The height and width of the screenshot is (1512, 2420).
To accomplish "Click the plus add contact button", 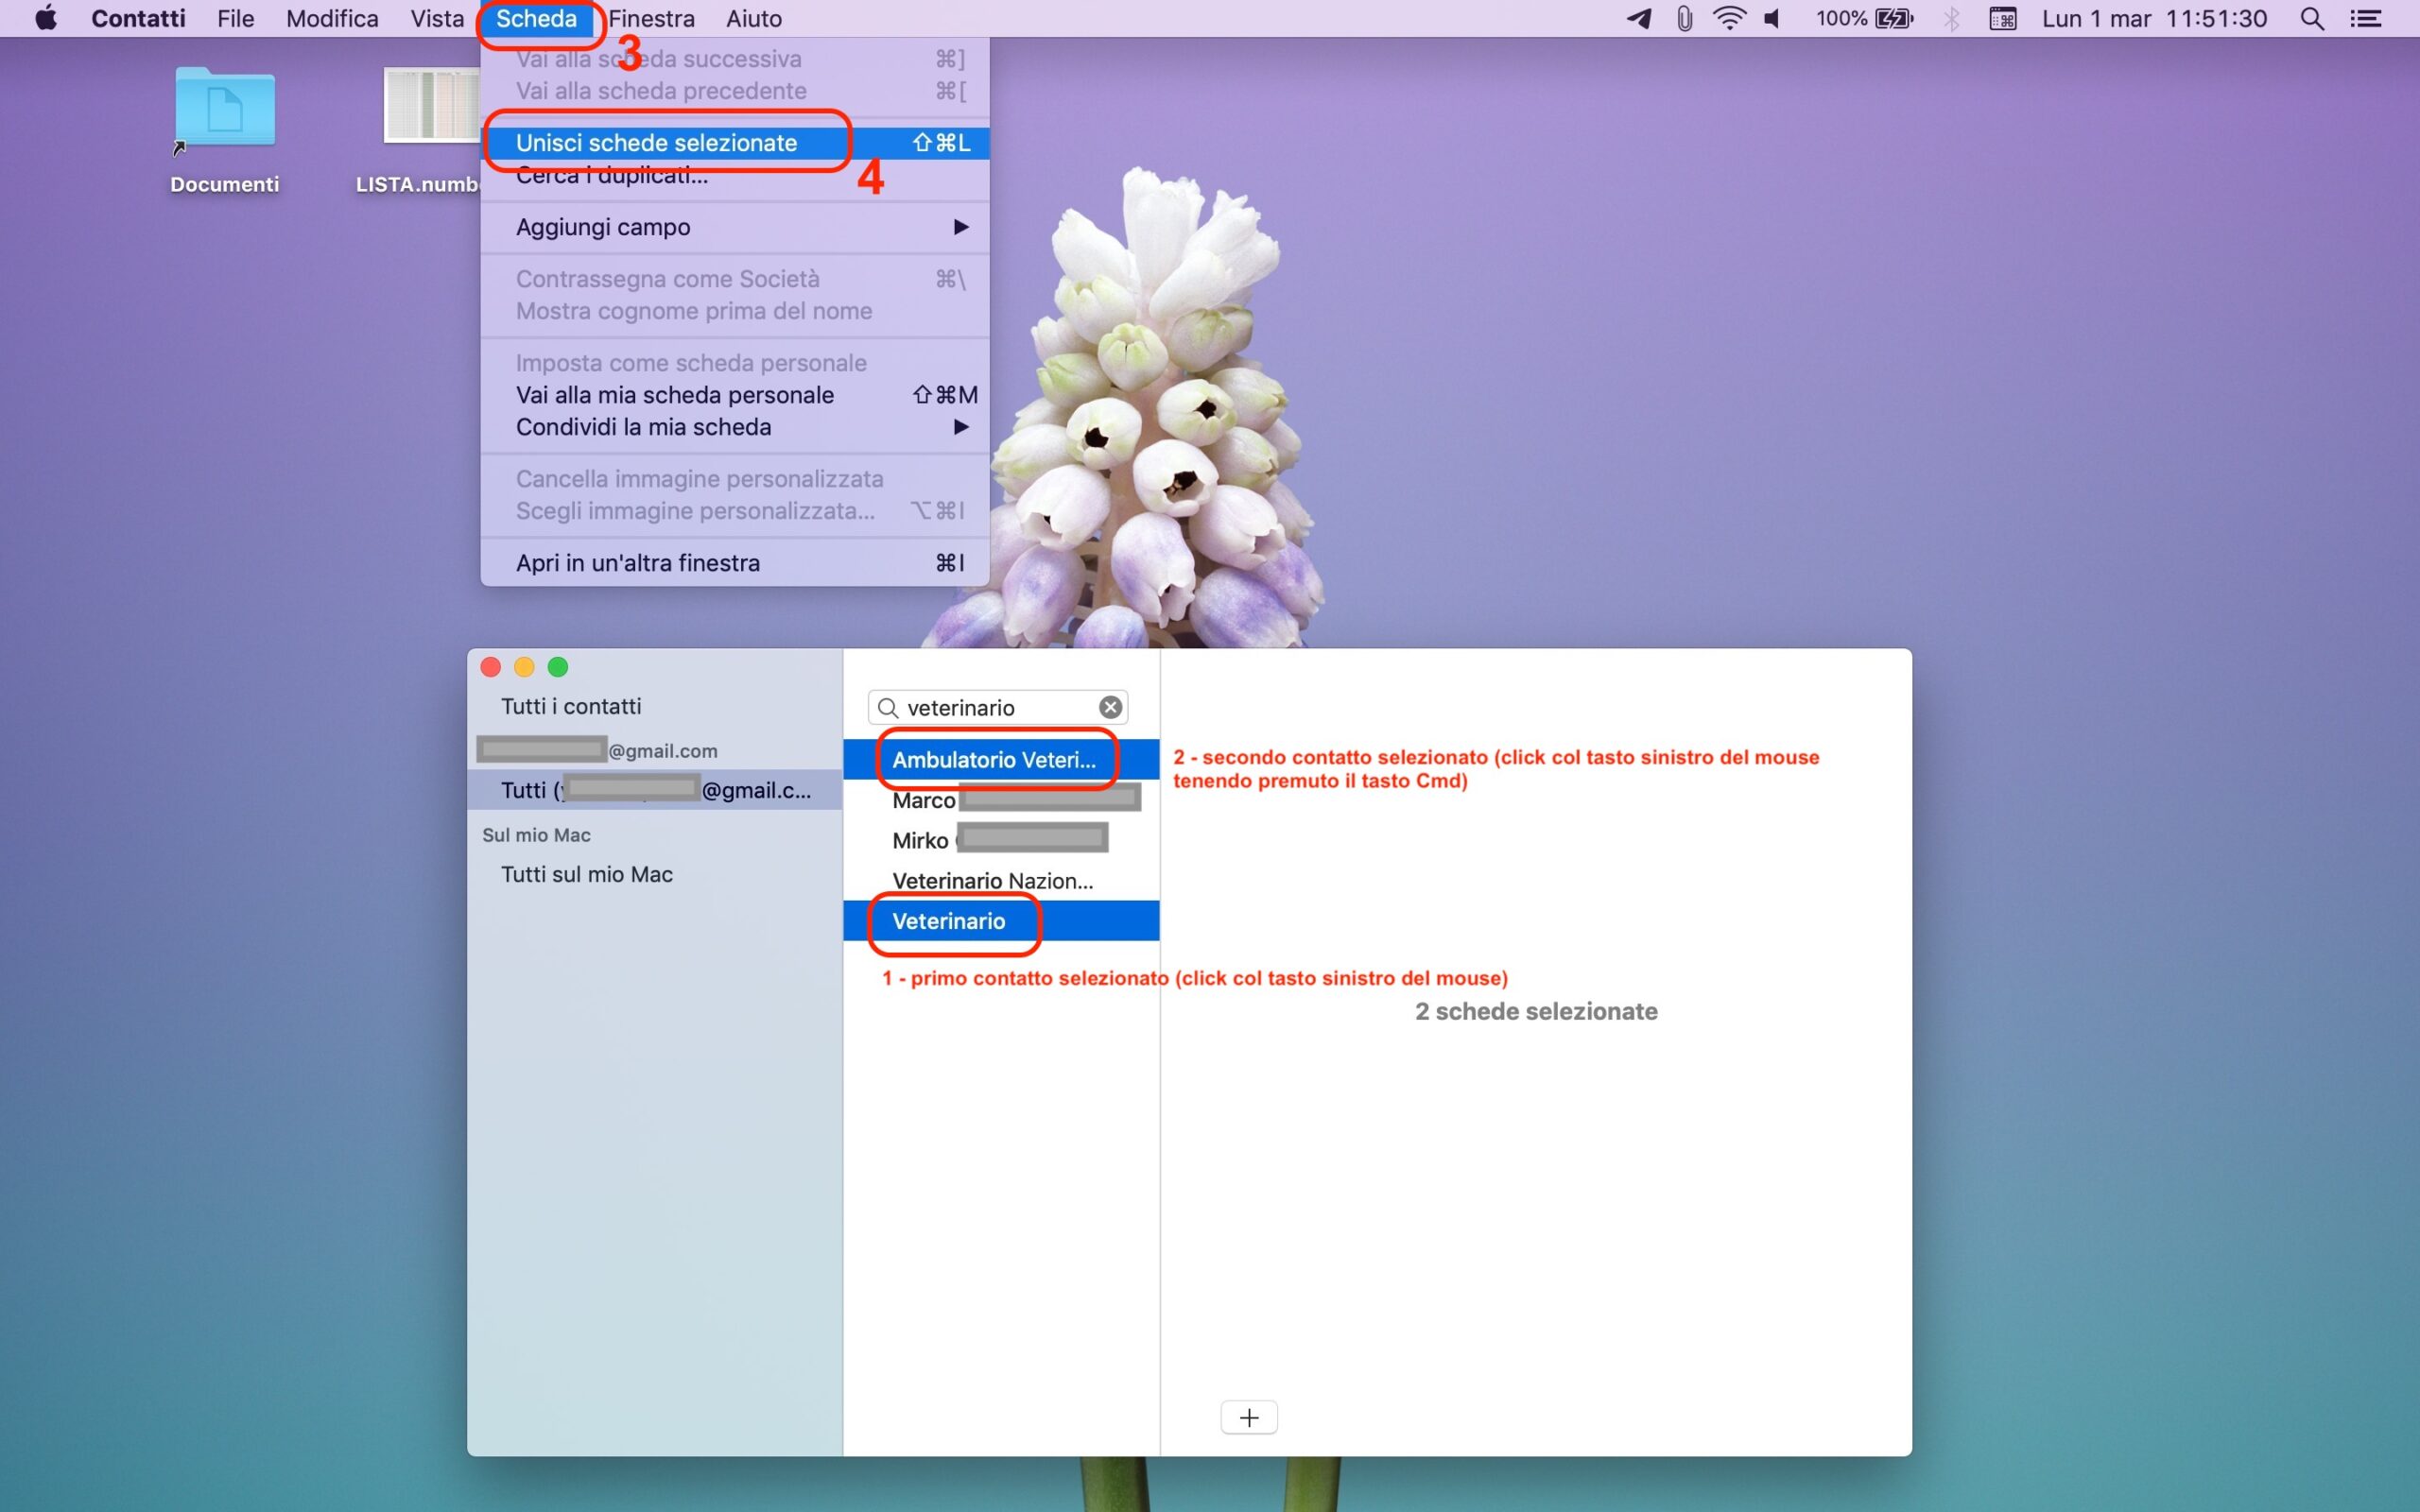I will coord(1248,1417).
